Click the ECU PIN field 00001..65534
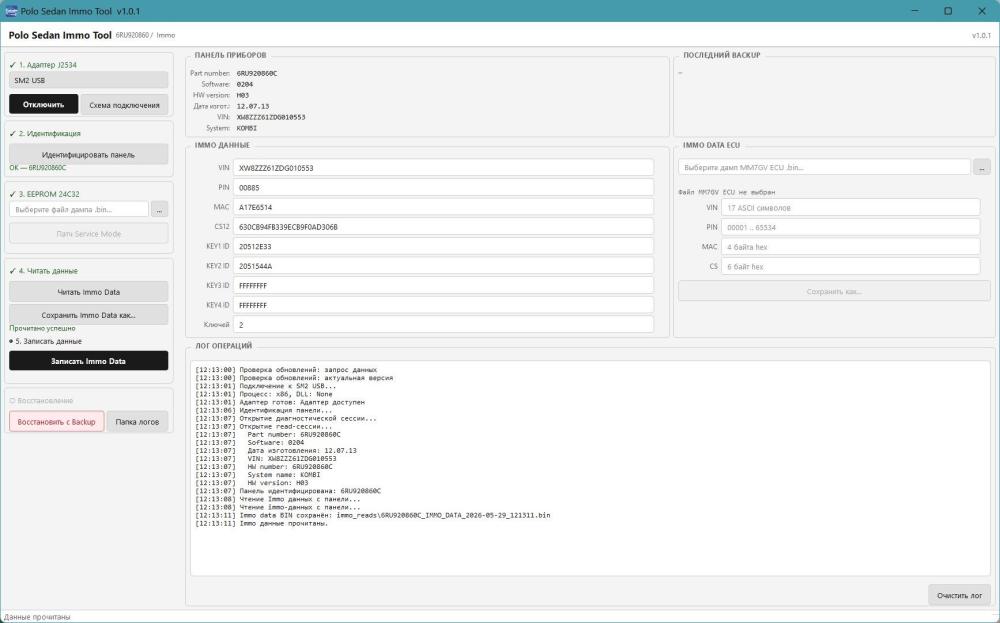1000x623 pixels. coord(850,227)
